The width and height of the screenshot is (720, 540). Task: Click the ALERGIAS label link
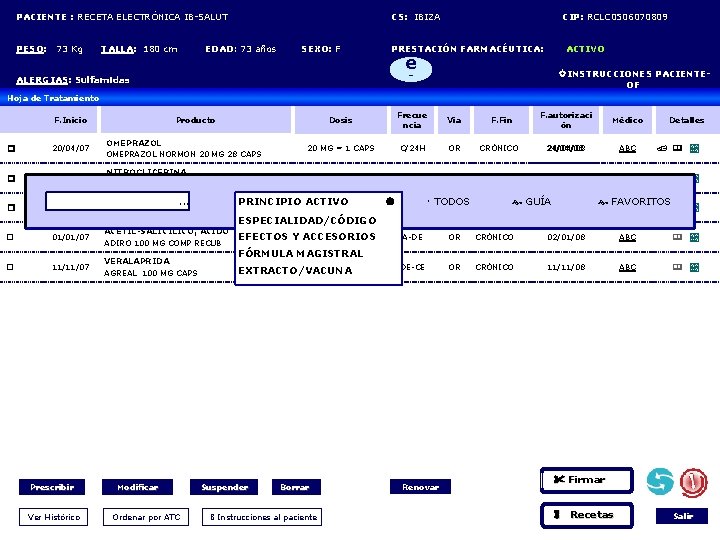(x=44, y=80)
